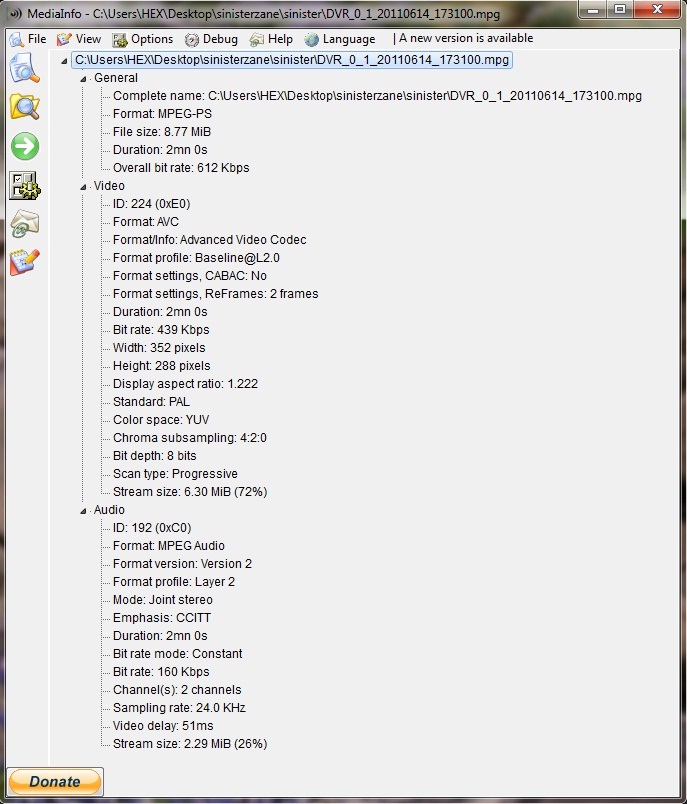Image resolution: width=687 pixels, height=804 pixels.
Task: Select the root file path tree item
Action: click(292, 60)
